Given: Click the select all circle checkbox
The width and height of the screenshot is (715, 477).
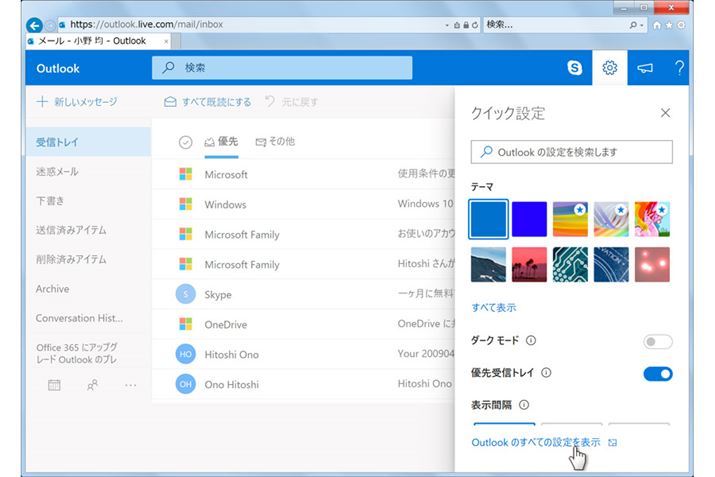Looking at the screenshot, I should tap(185, 142).
